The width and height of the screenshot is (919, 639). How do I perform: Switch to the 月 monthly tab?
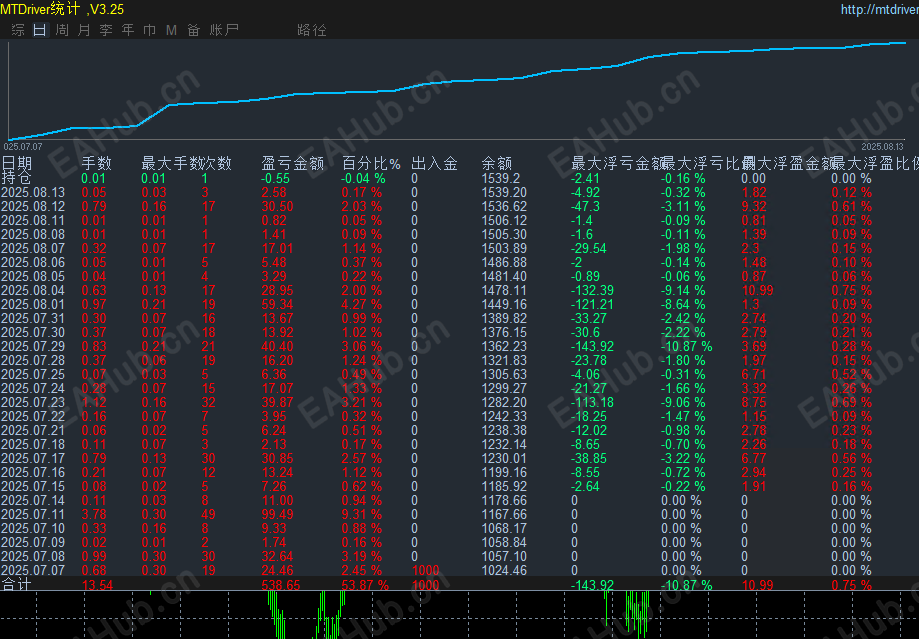(x=84, y=30)
